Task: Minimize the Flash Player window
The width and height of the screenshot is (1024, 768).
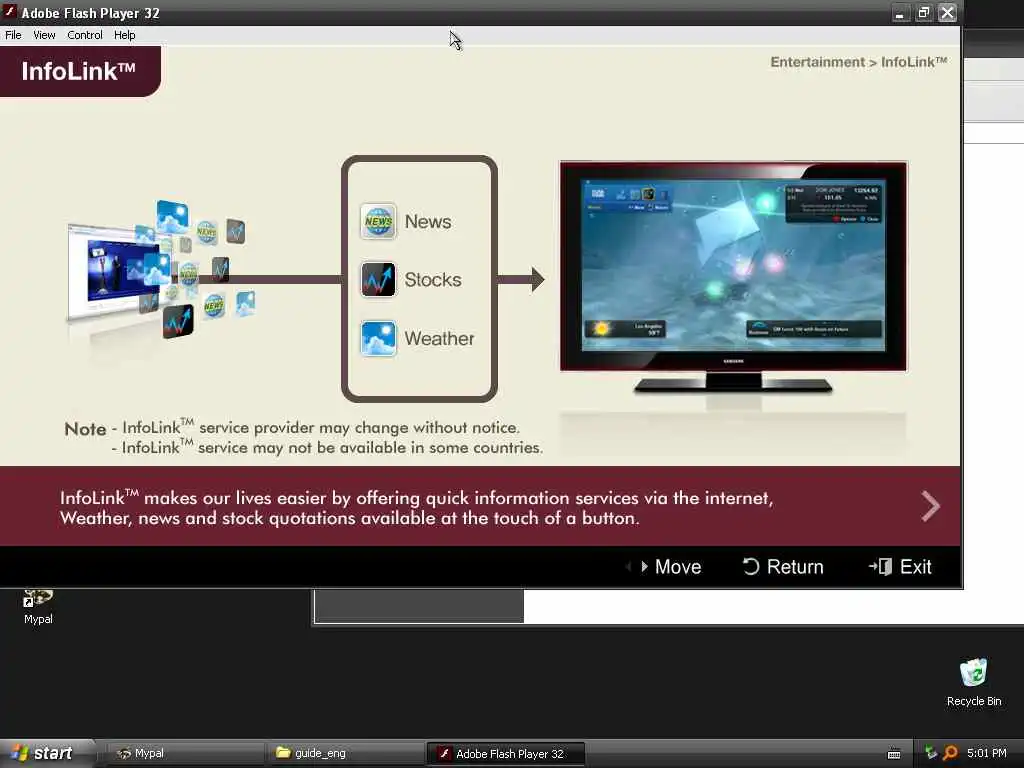Action: [x=900, y=12]
